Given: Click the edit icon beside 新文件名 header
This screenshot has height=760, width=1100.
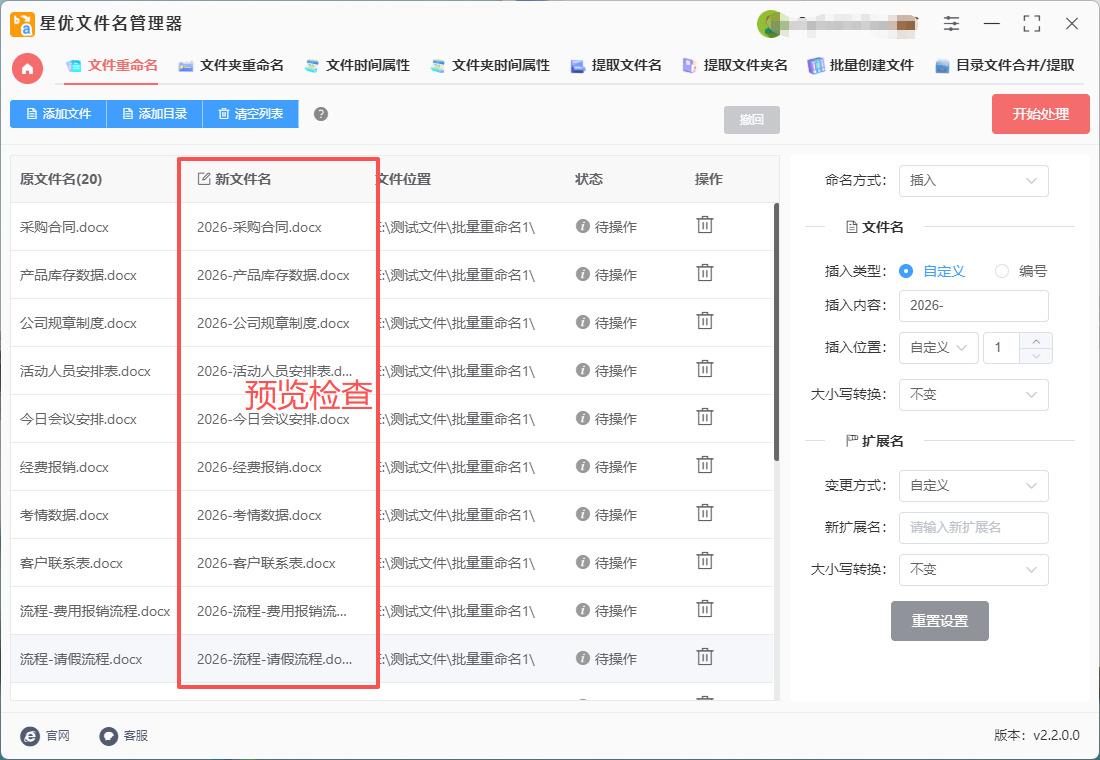Looking at the screenshot, I should [x=203, y=179].
